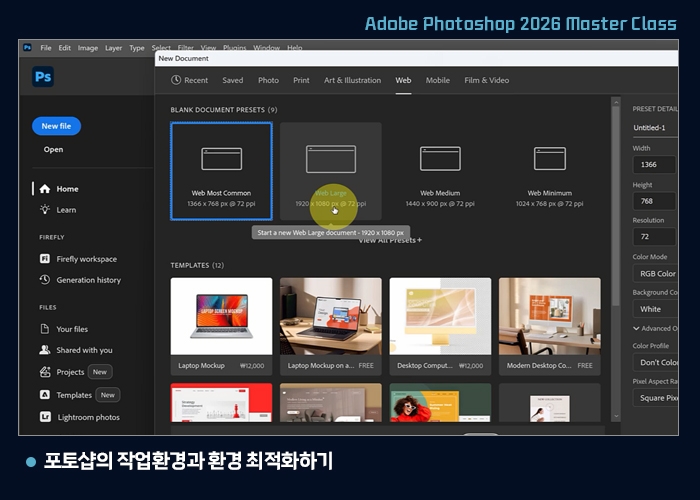Open the Type menu
The image size is (700, 500).
pos(137,48)
